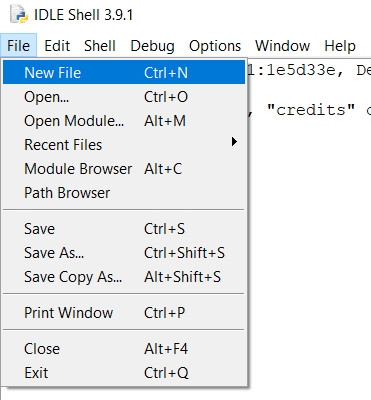Open the Edit menu

click(x=57, y=46)
